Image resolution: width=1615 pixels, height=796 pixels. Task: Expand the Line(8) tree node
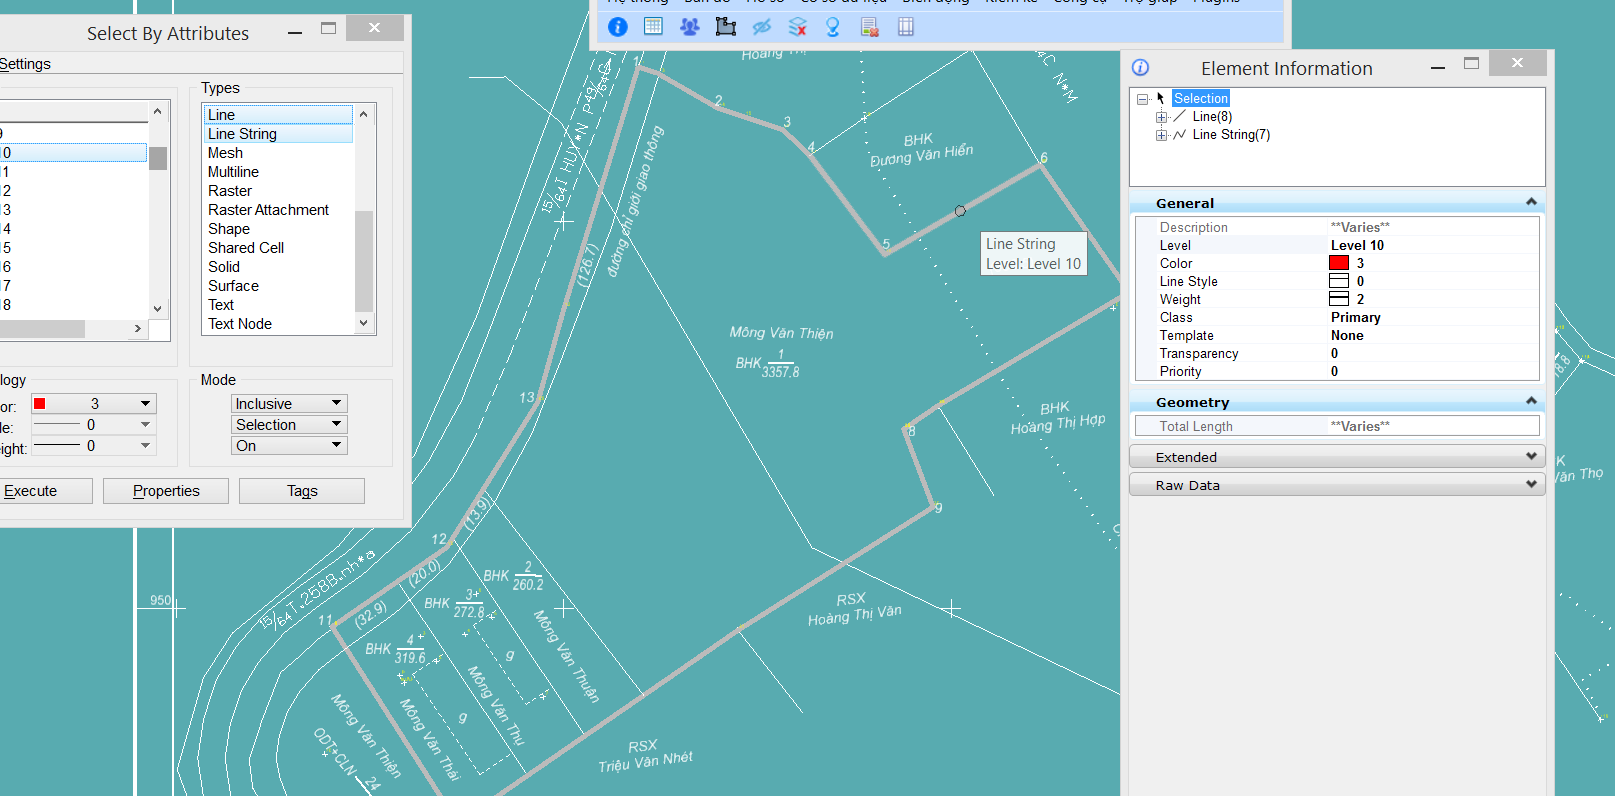tap(1161, 117)
